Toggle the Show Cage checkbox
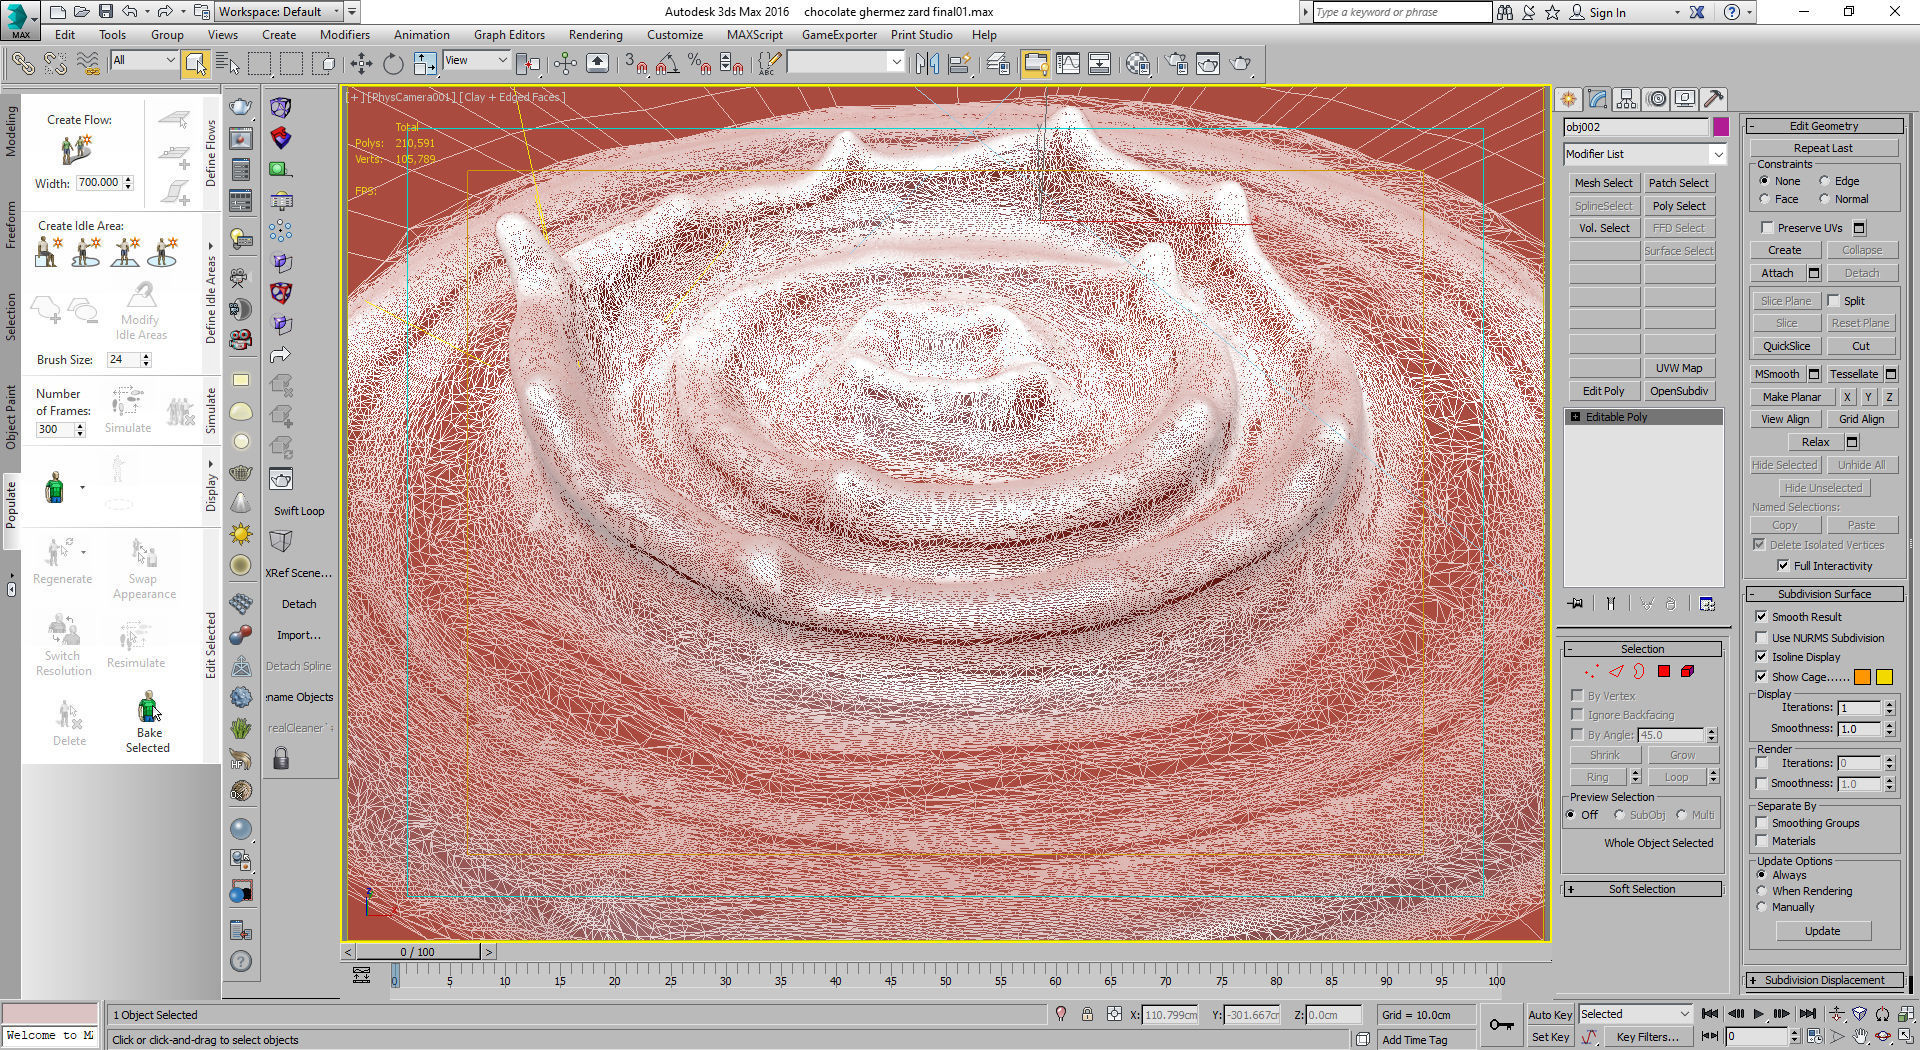This screenshot has height=1050, width=1920. coord(1762,677)
